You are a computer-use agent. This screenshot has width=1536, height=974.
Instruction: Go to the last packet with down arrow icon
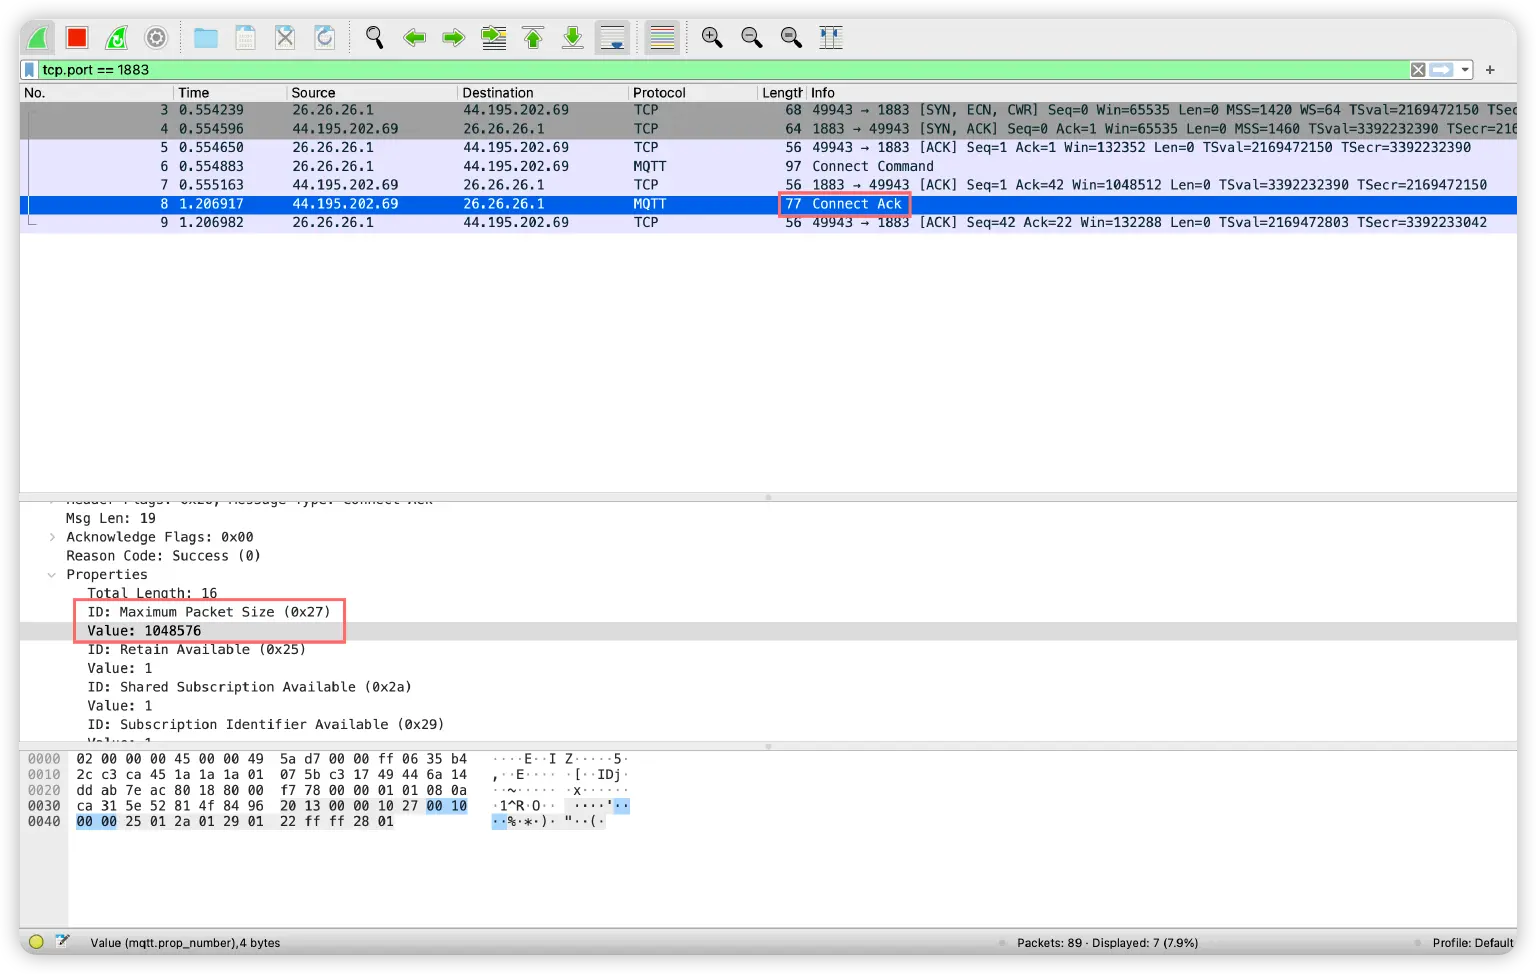(x=572, y=37)
